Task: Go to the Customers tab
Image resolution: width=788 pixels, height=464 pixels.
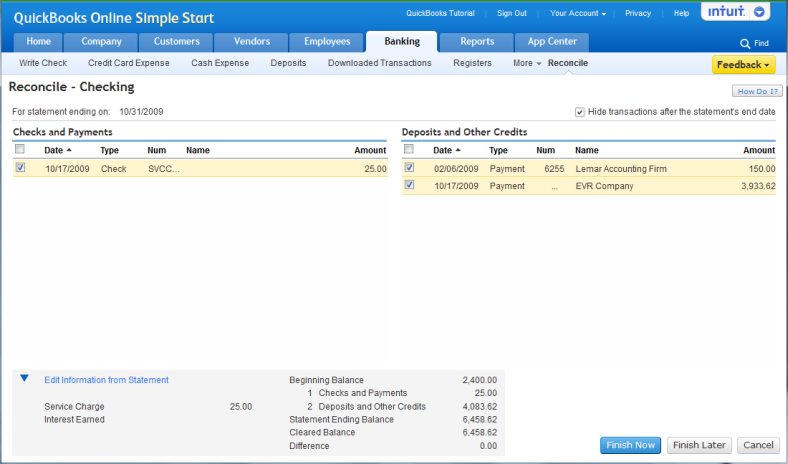Action: click(x=176, y=42)
